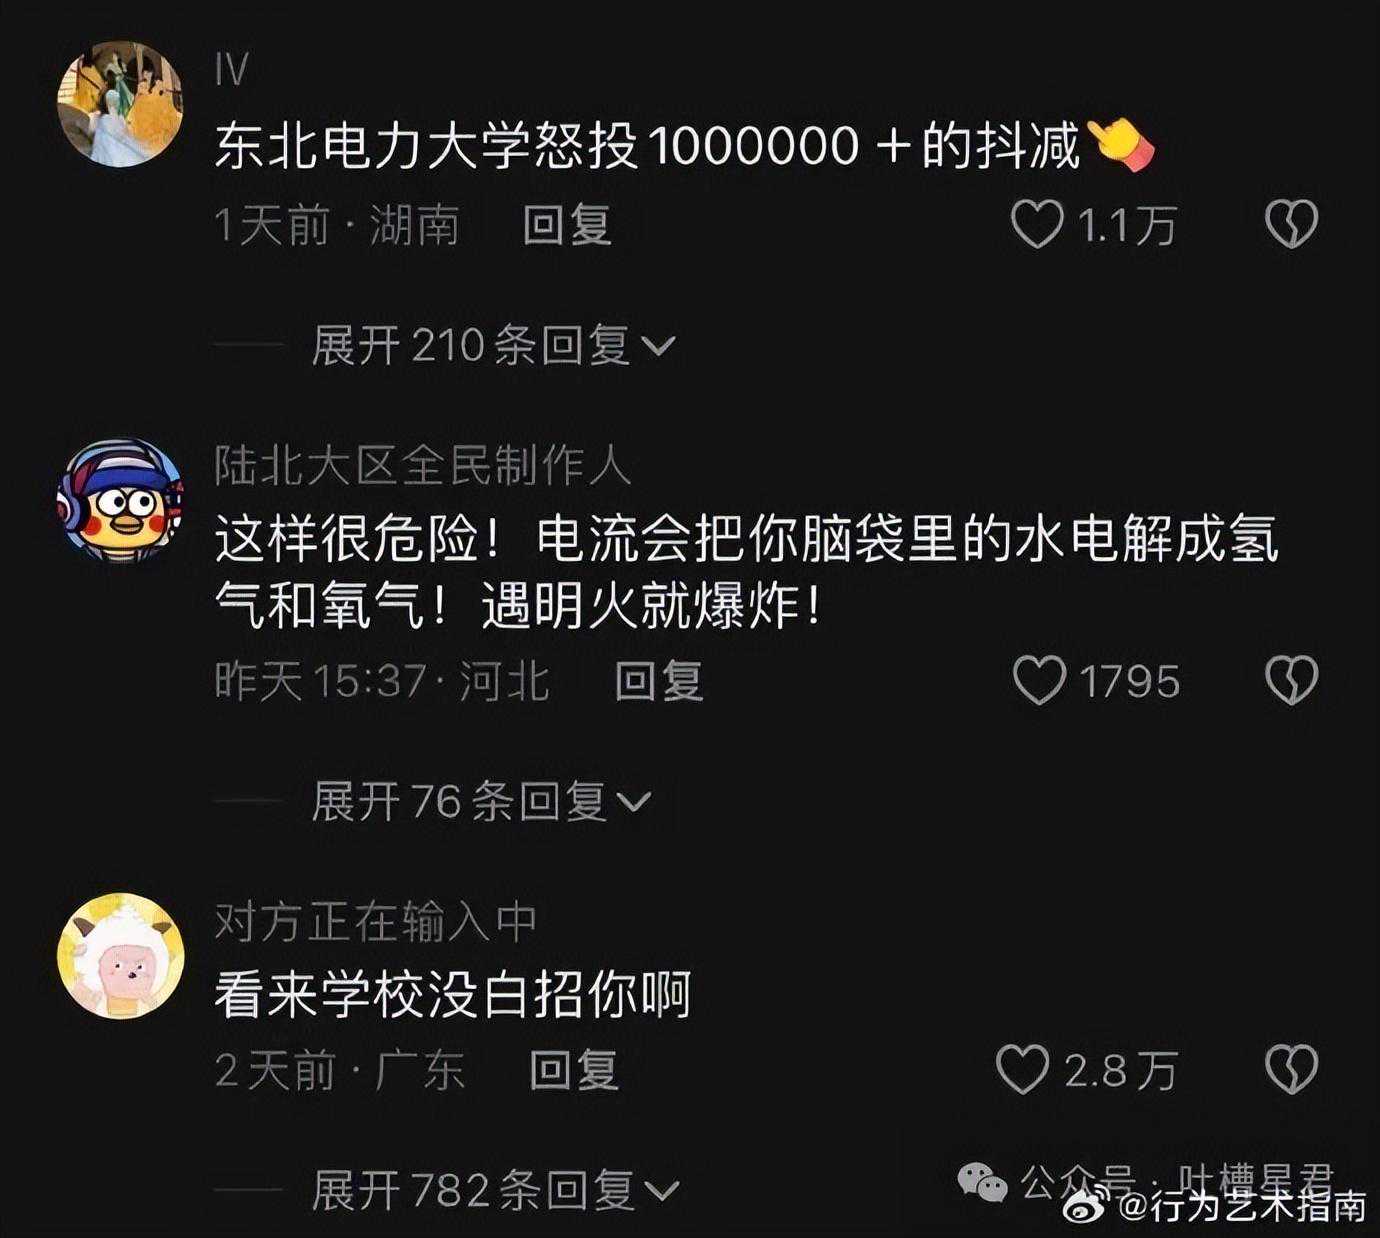The height and width of the screenshot is (1238, 1380).
Task: Open username 陆北大区全民制作人
Action: pos(423,466)
